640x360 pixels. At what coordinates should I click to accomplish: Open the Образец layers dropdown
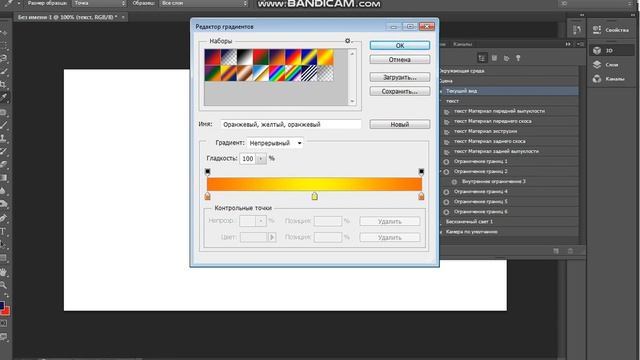(x=203, y=3)
